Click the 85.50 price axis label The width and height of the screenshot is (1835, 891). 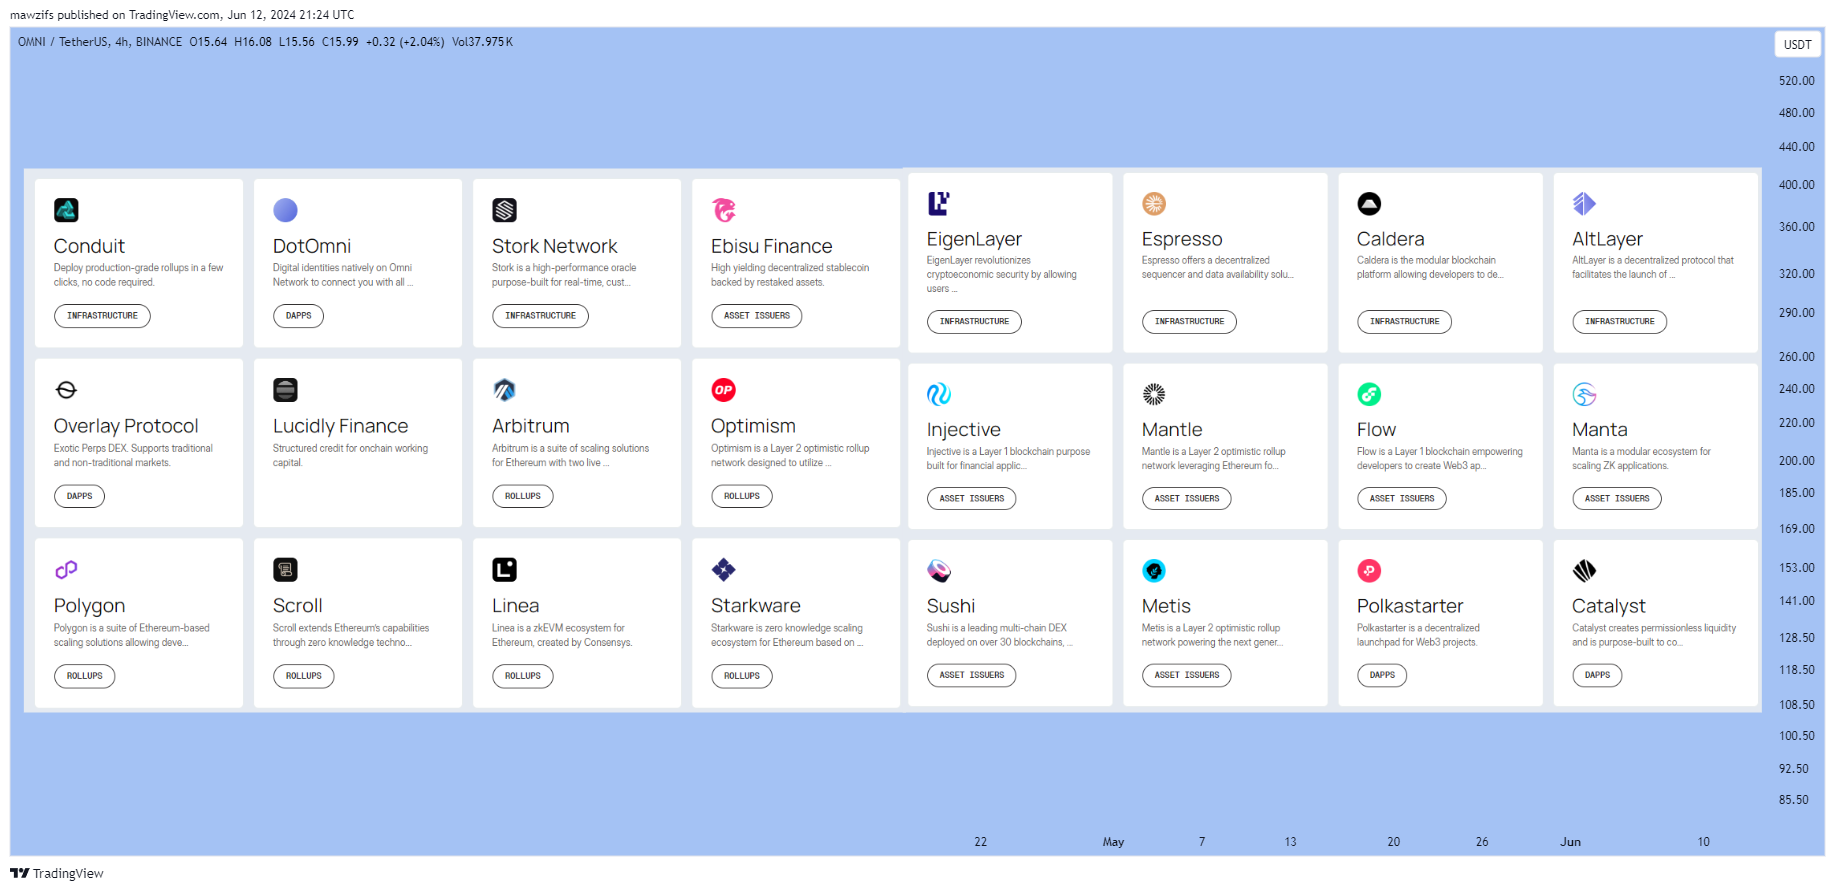1793,800
